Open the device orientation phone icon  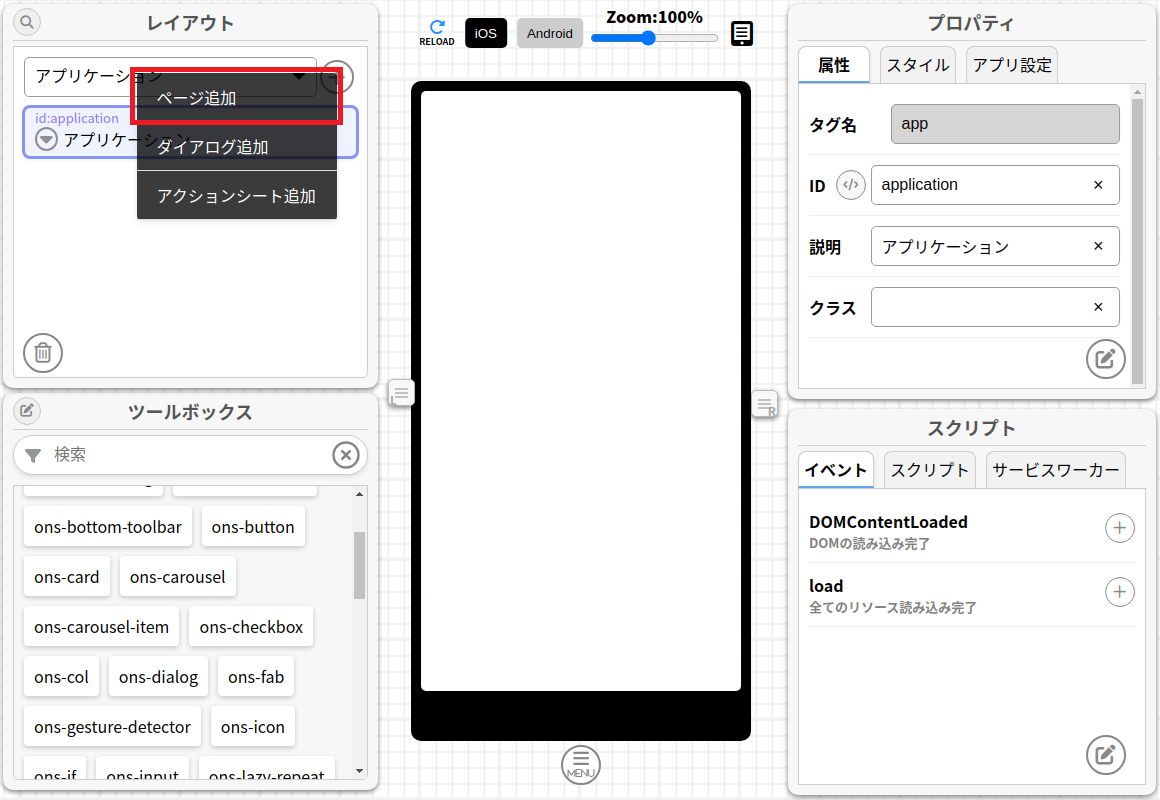[741, 34]
